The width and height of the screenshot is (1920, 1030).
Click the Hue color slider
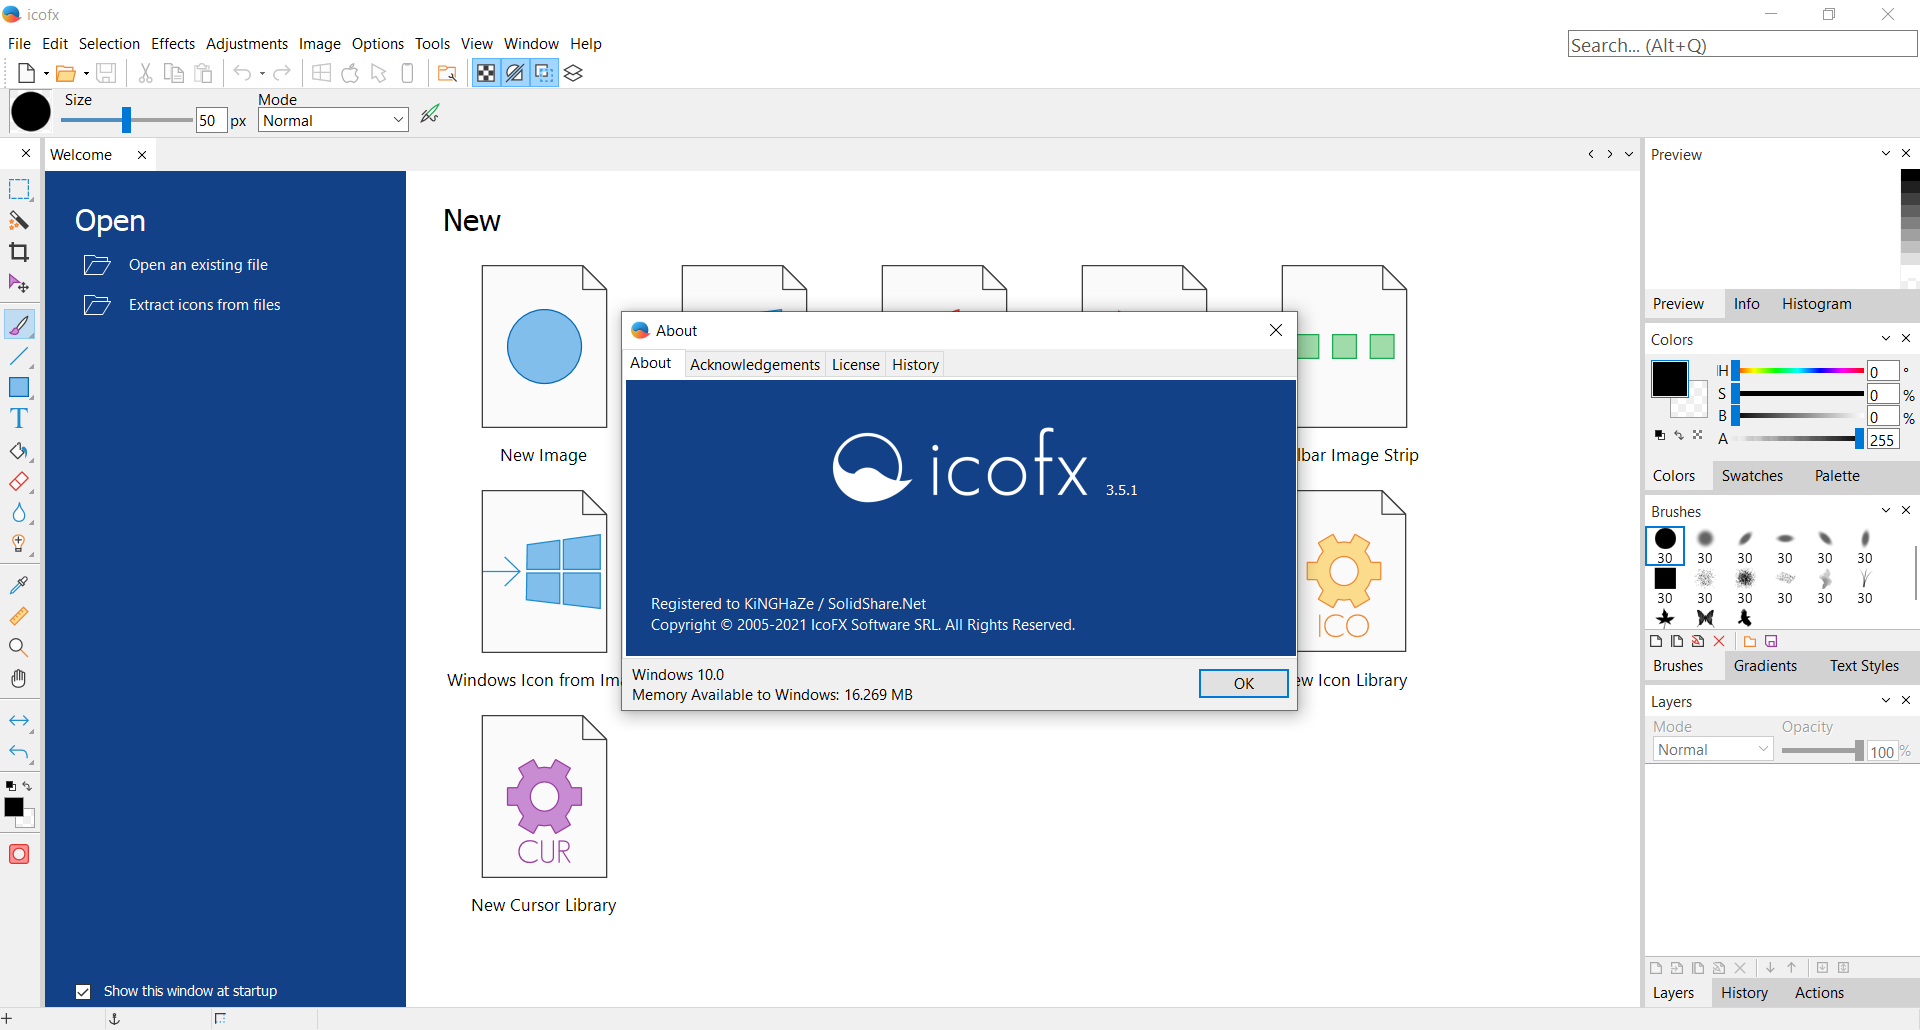[1798, 371]
